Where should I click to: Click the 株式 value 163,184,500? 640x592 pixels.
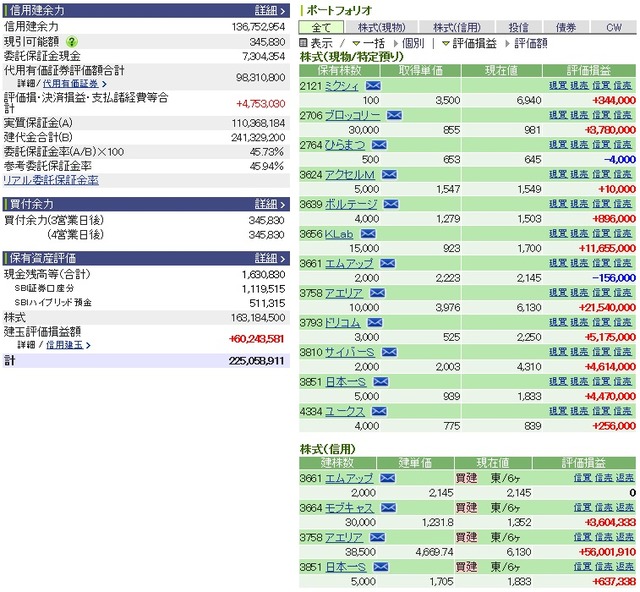click(258, 318)
